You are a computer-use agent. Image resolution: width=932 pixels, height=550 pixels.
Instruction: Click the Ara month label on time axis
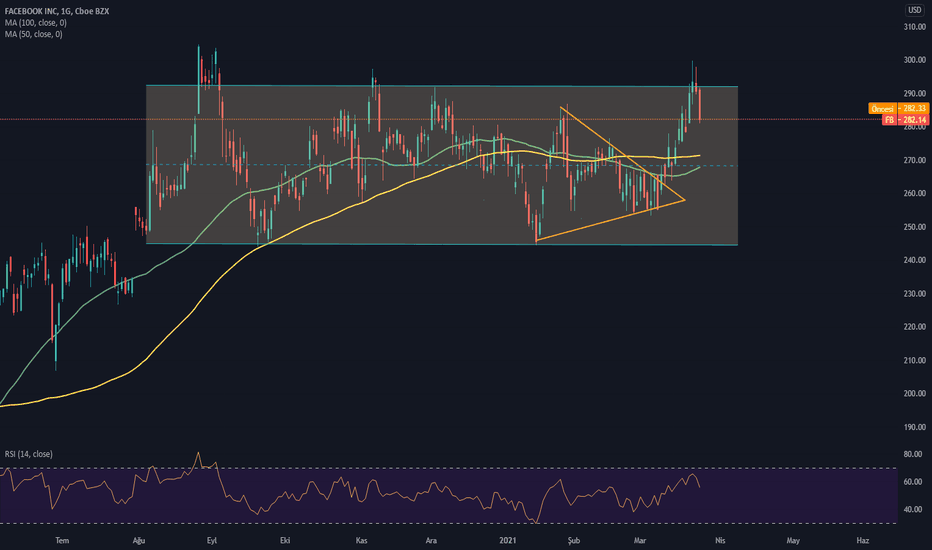coord(432,540)
